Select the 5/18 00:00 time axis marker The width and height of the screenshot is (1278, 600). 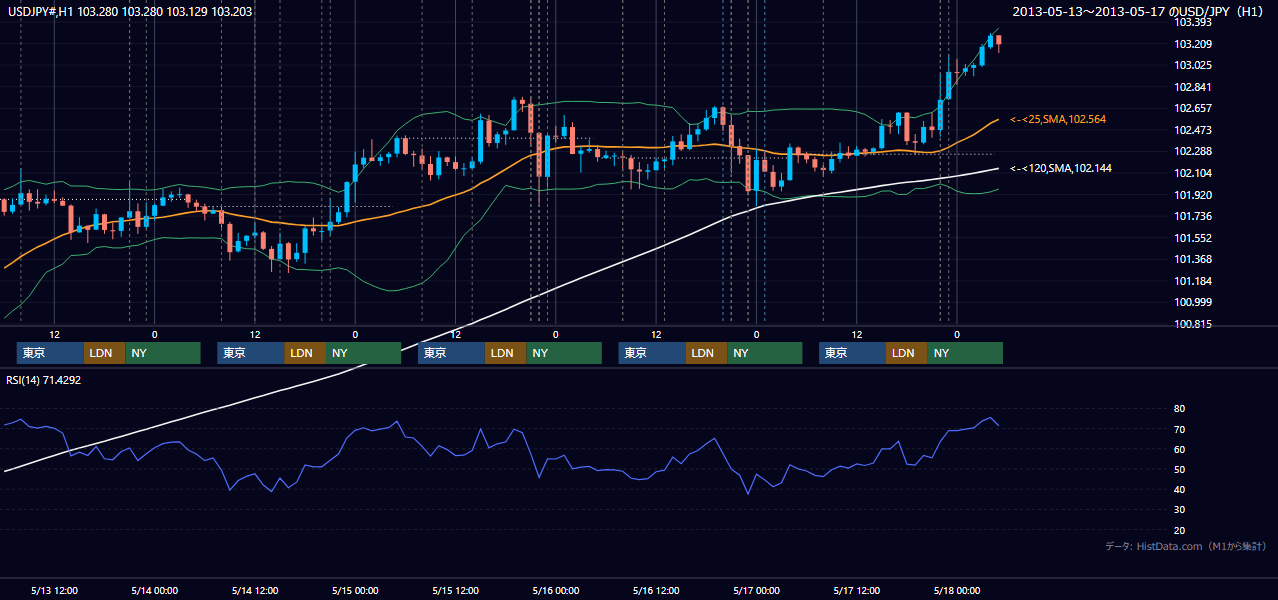pos(957,590)
